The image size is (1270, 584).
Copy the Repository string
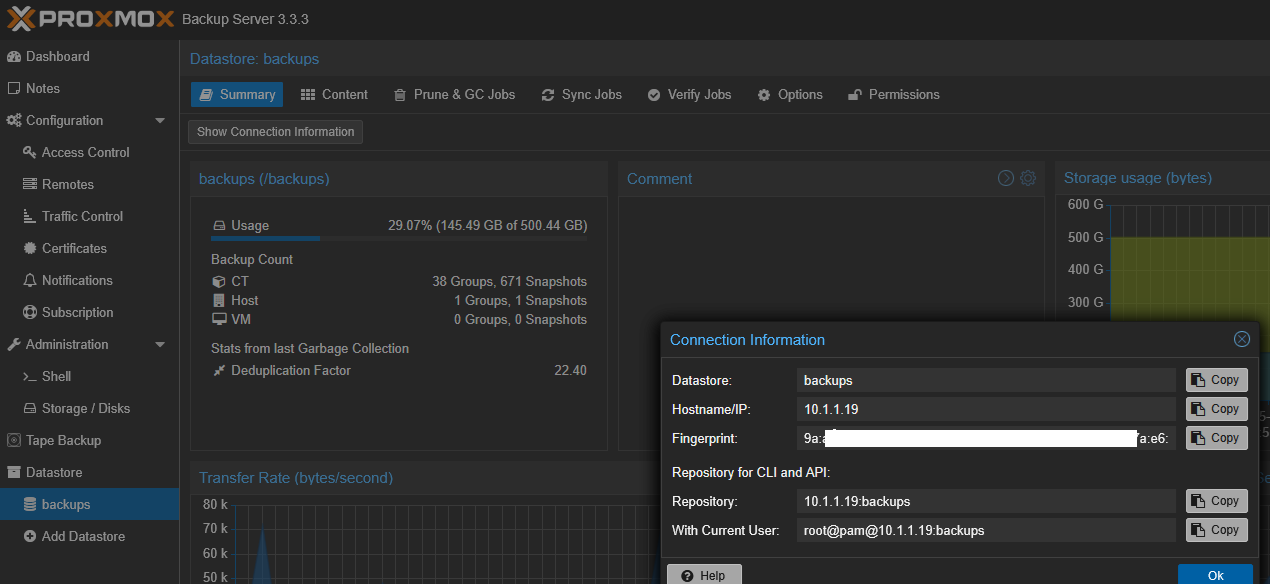pyautogui.click(x=1216, y=501)
